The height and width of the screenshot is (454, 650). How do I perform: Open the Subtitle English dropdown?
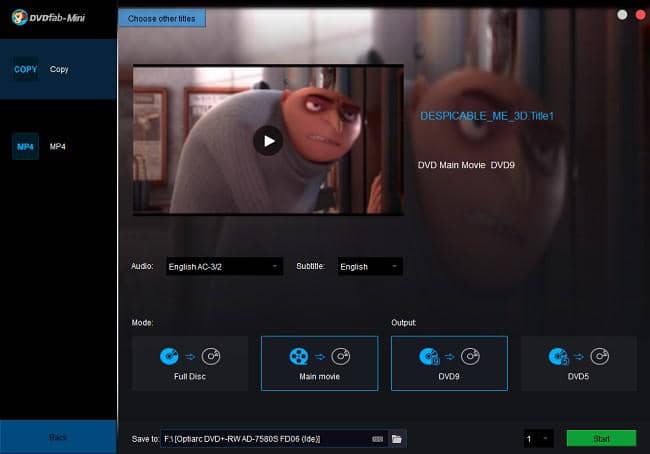point(370,267)
